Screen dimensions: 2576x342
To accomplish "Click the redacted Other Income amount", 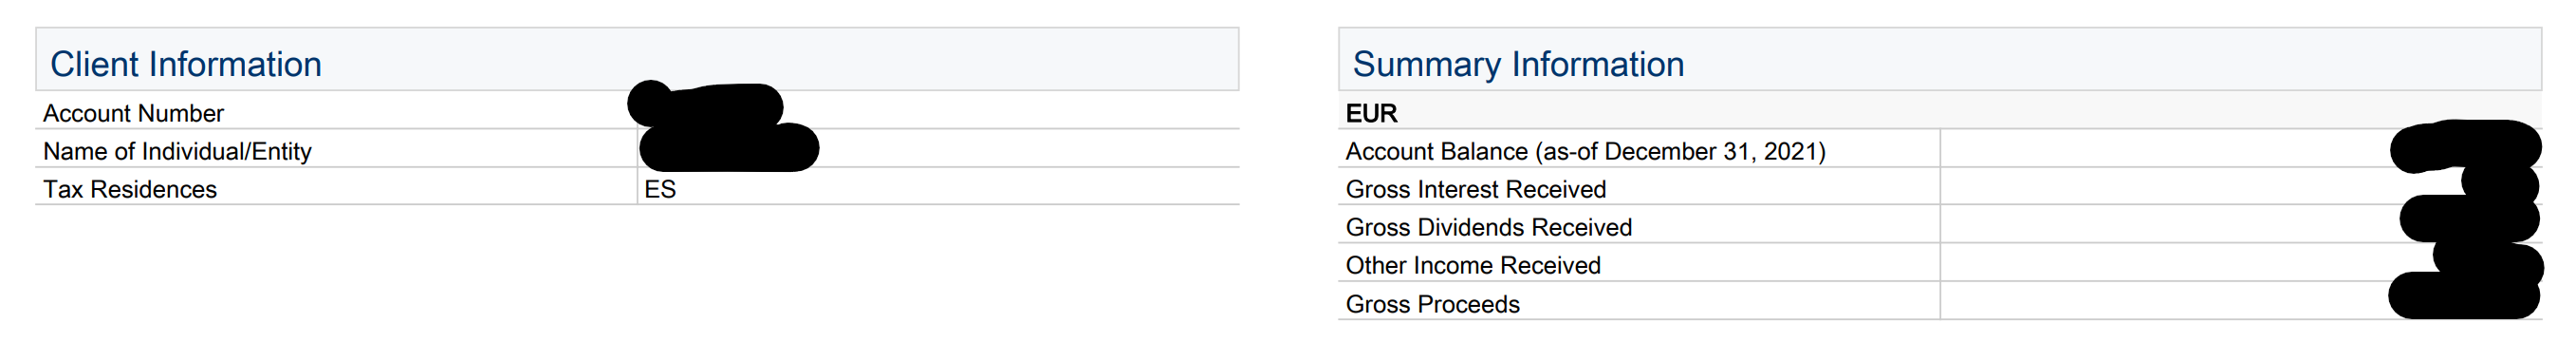I will coord(2488,262).
